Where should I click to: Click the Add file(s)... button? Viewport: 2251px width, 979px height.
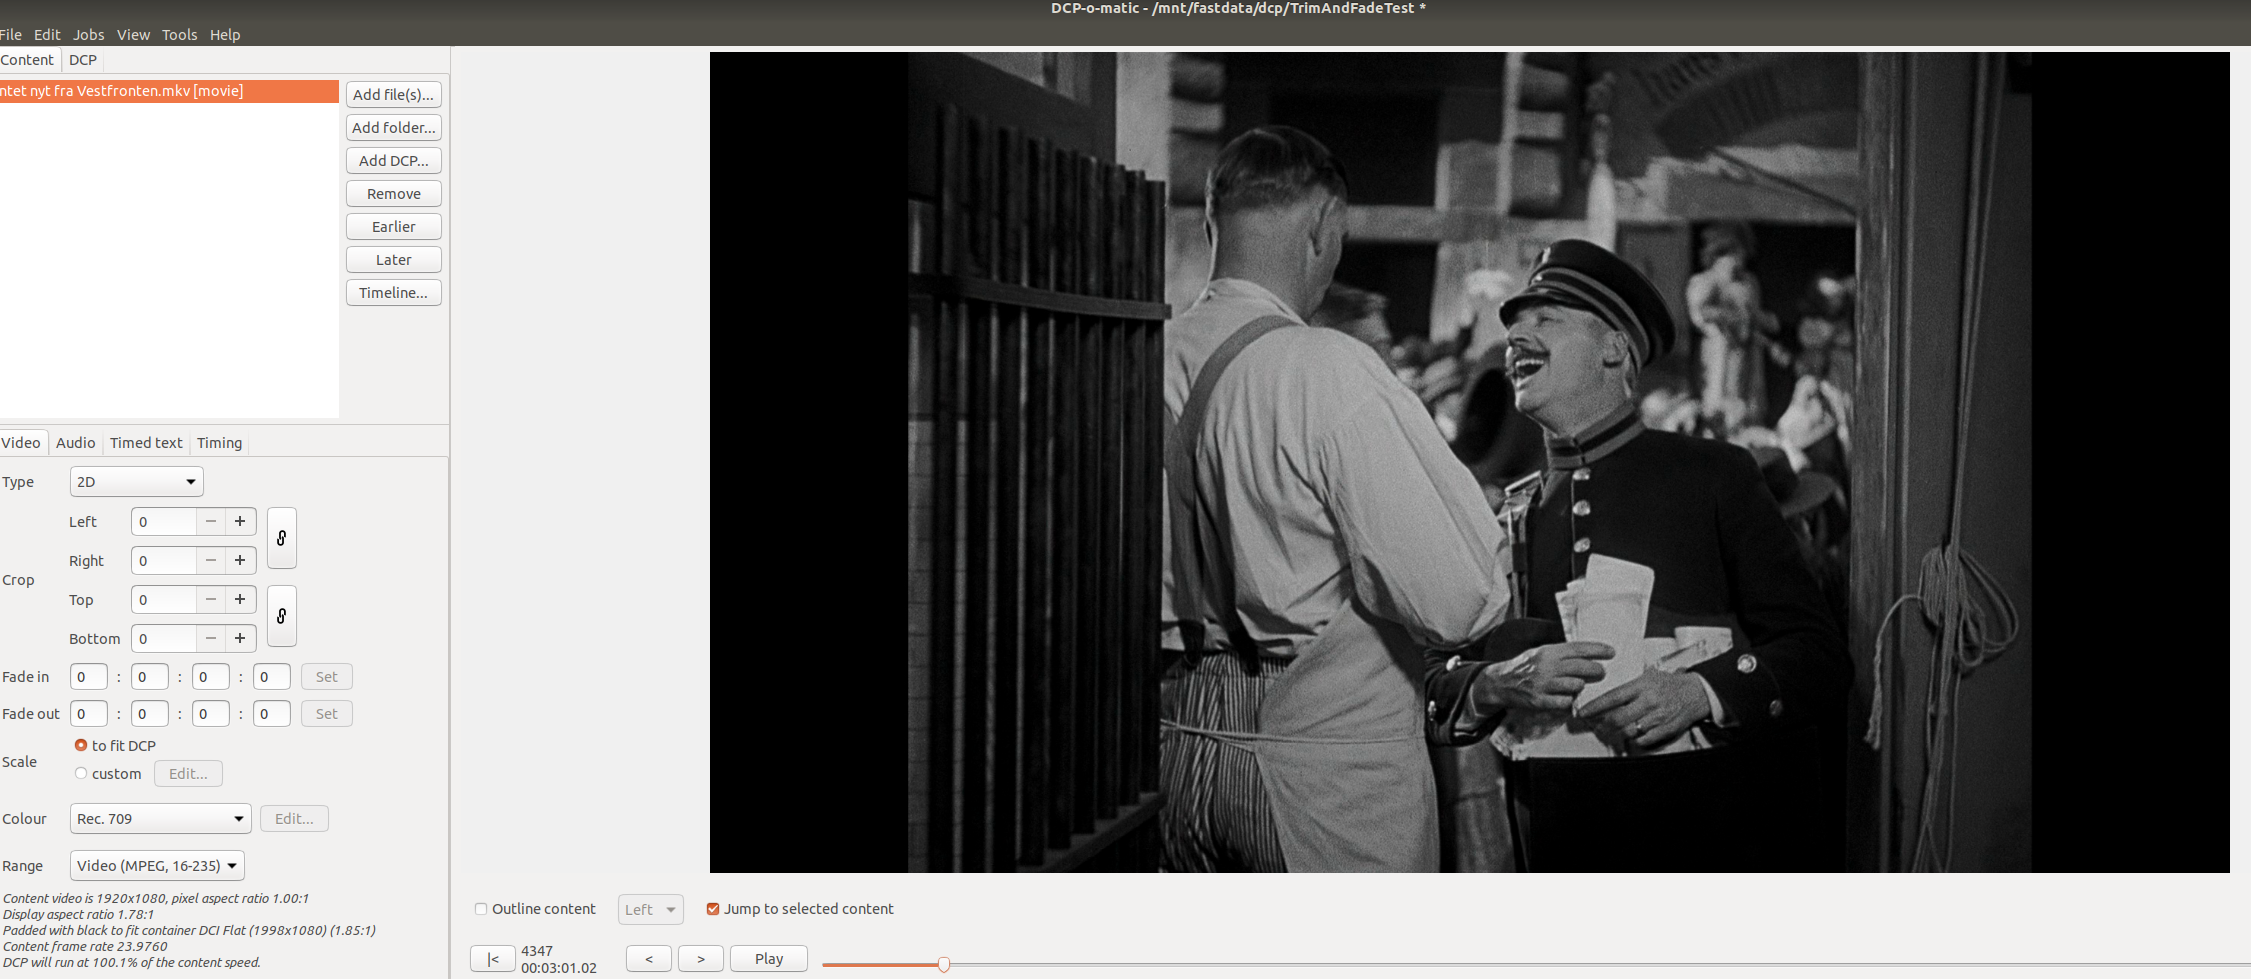click(393, 95)
